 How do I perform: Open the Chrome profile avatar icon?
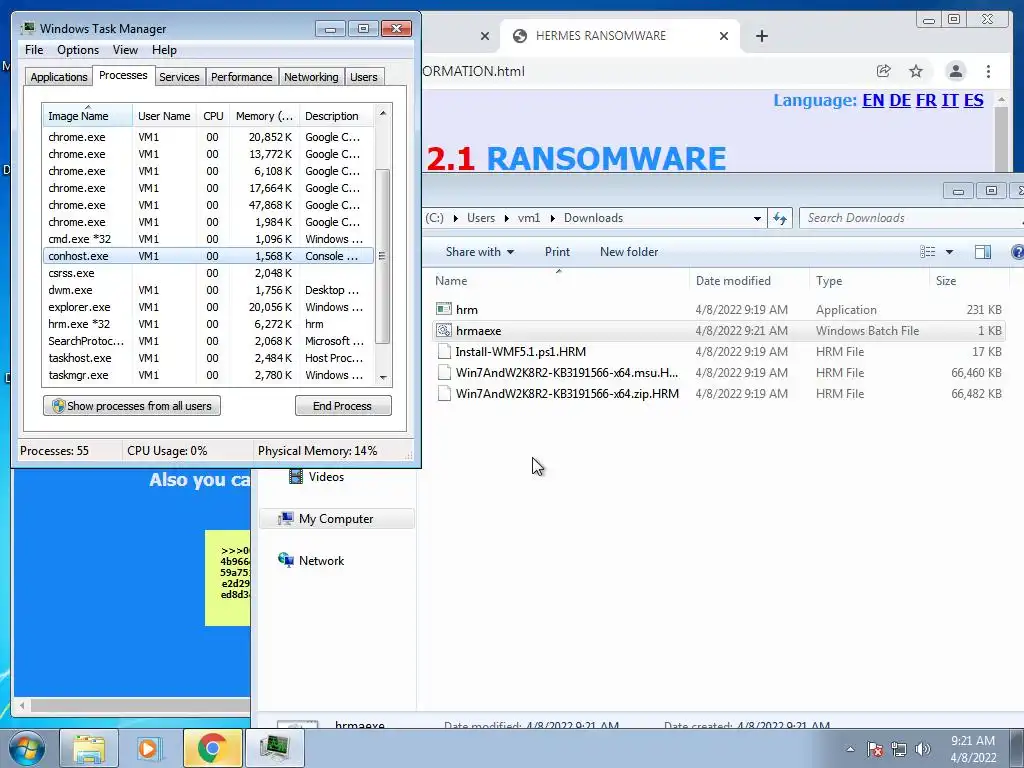click(x=955, y=71)
